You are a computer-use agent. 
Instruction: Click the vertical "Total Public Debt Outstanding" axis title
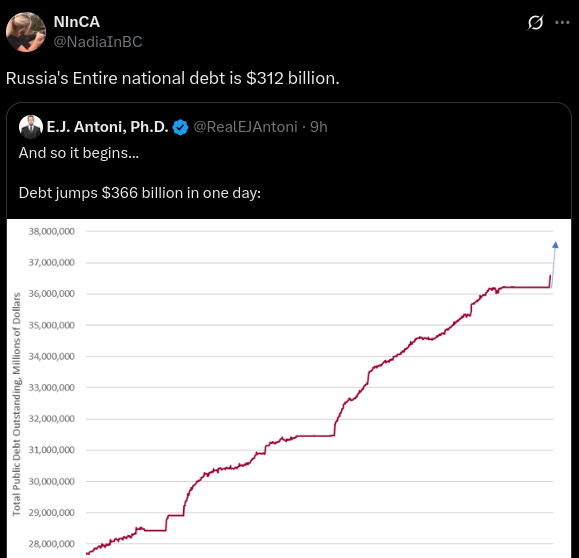[16, 404]
